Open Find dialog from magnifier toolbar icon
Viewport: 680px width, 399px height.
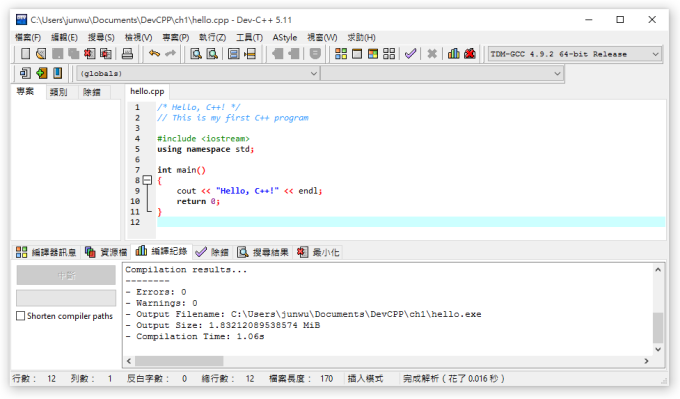(x=196, y=54)
